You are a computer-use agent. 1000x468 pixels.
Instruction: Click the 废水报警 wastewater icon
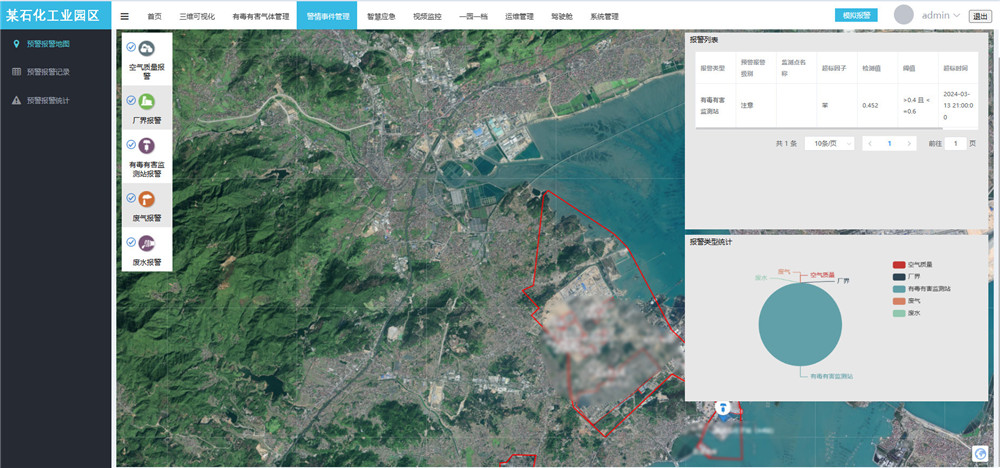147,242
